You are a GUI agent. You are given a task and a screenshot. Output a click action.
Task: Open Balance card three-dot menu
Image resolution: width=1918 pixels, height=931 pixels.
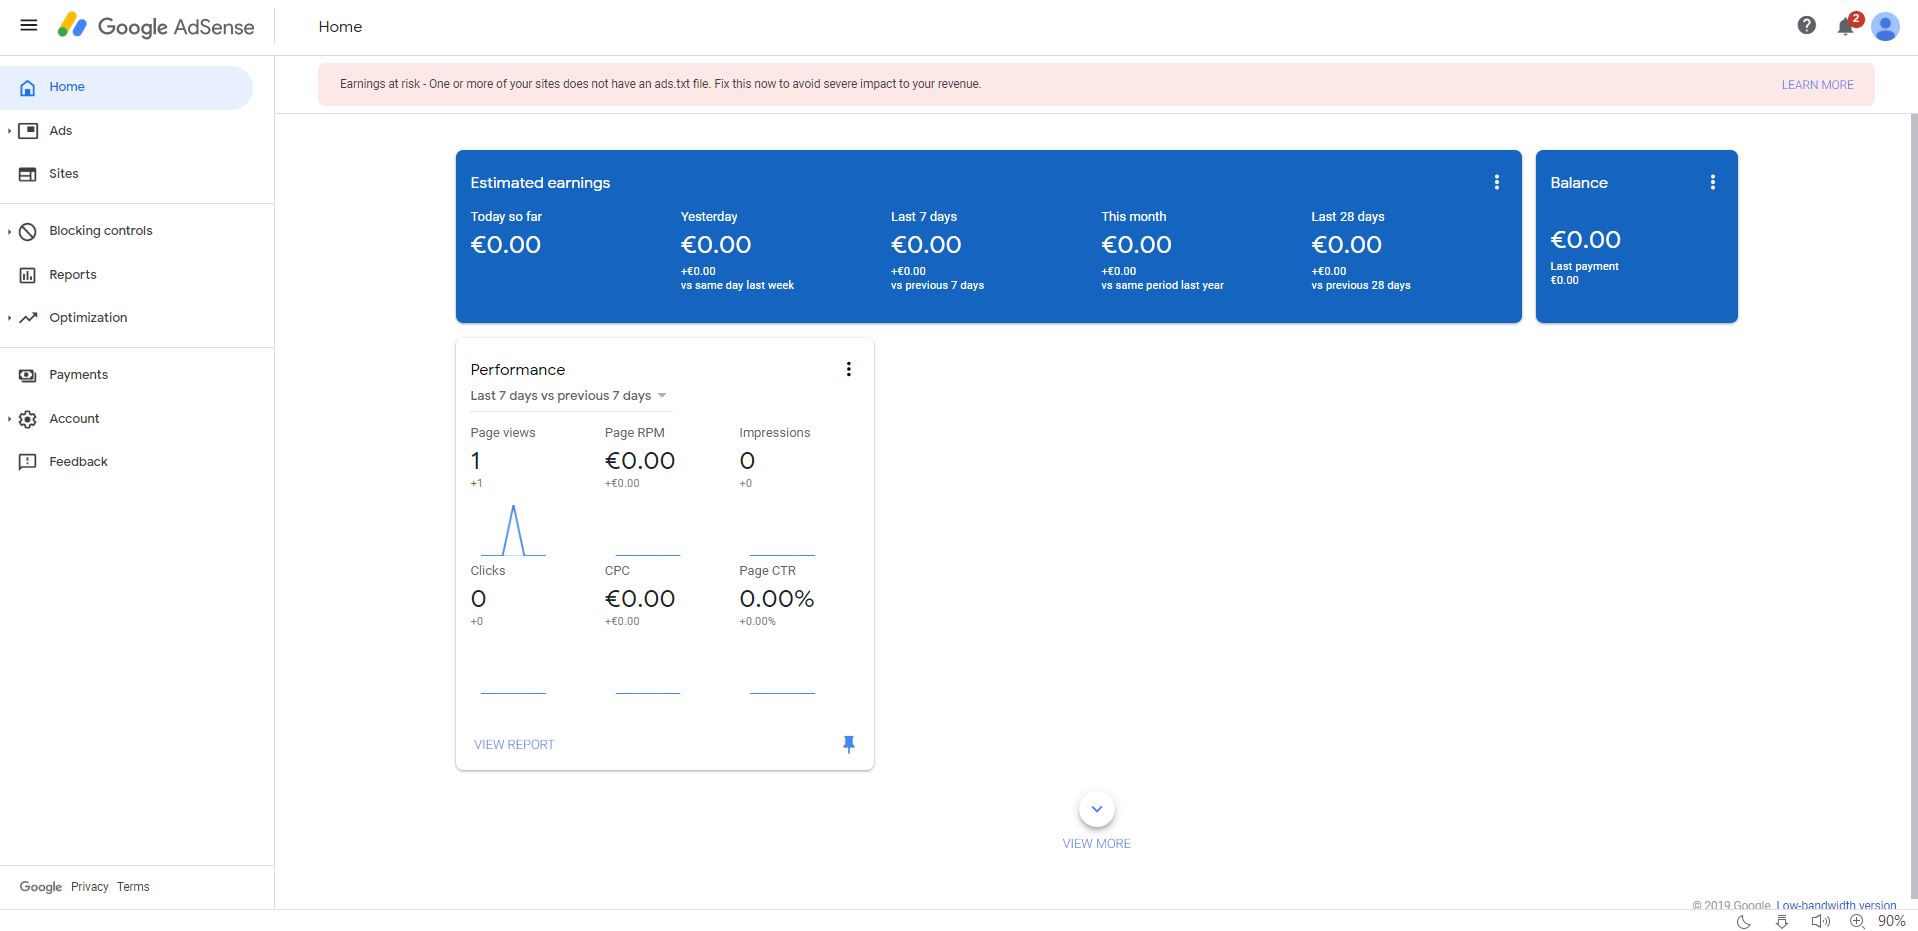point(1712,182)
